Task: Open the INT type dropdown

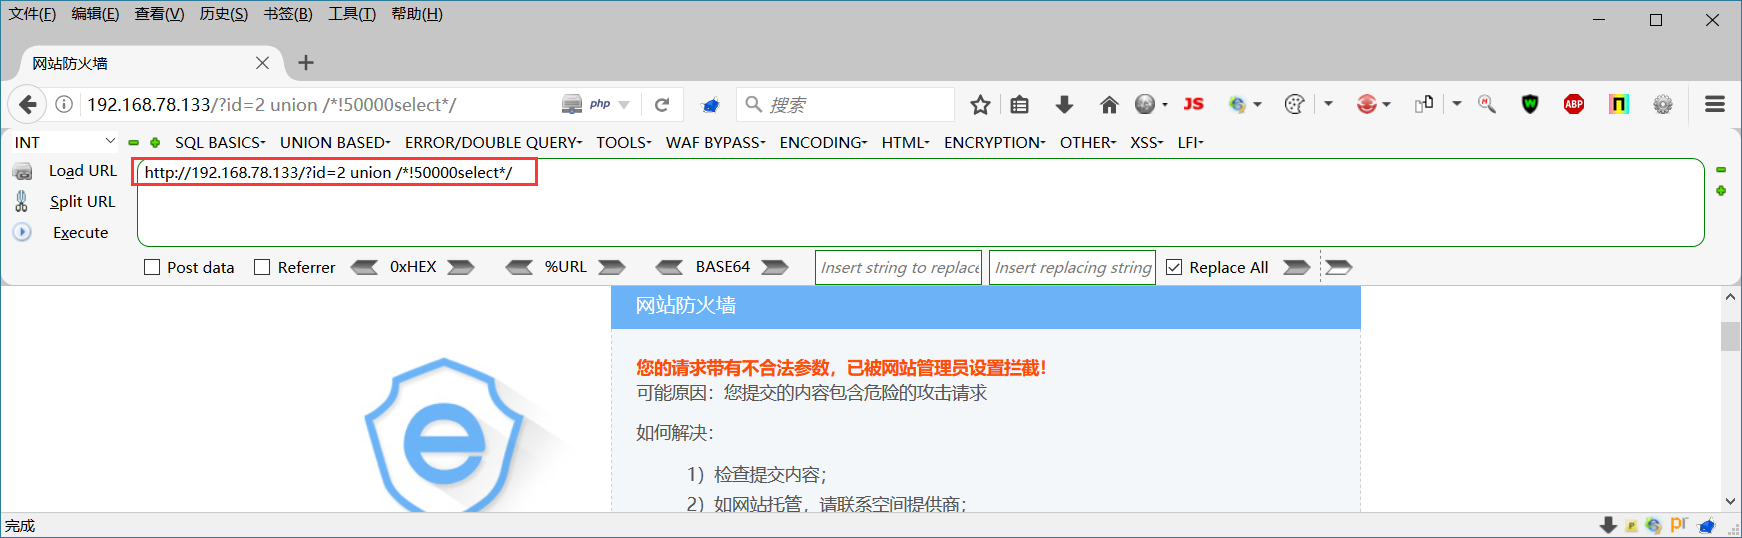Action: pos(65,142)
